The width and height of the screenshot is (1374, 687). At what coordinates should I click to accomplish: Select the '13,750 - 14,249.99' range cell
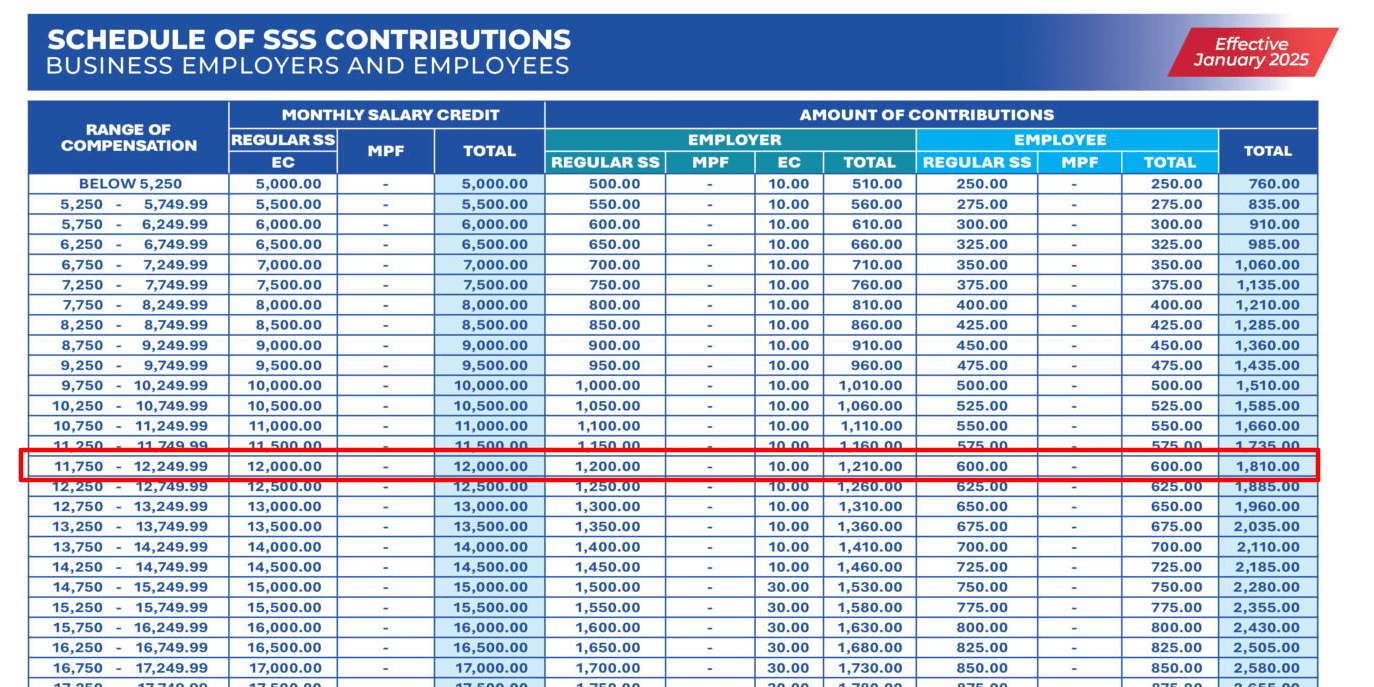tap(129, 547)
